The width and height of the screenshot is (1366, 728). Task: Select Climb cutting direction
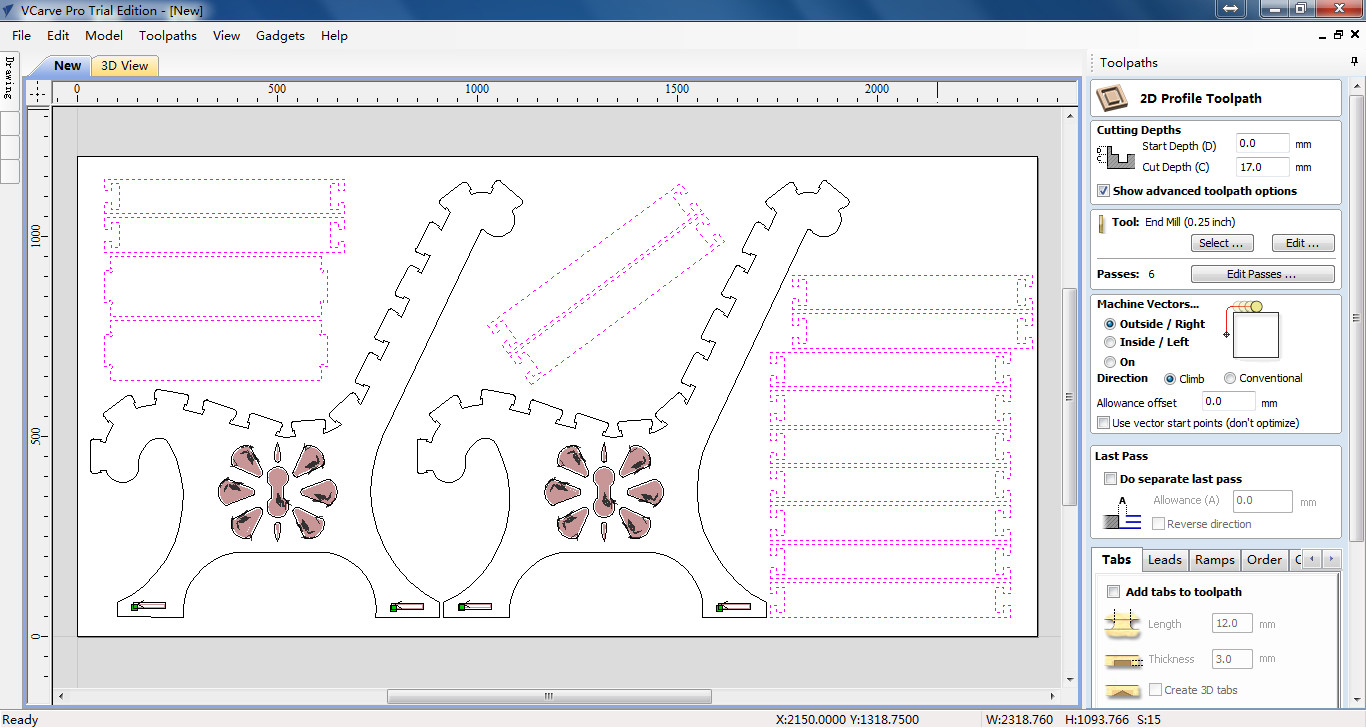(1170, 379)
